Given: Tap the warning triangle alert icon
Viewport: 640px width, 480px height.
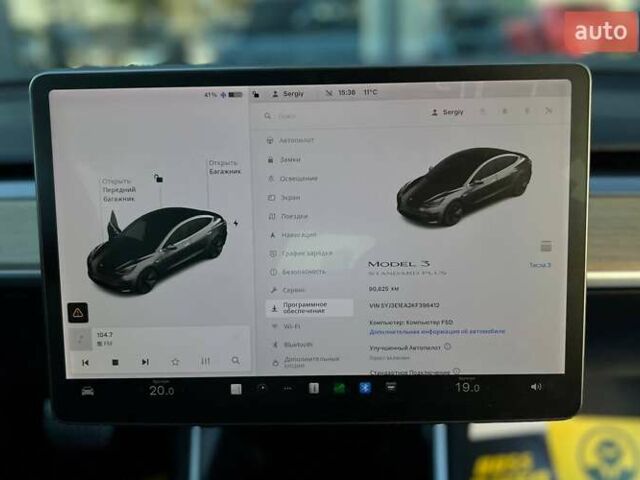Looking at the screenshot, I should click(78, 313).
